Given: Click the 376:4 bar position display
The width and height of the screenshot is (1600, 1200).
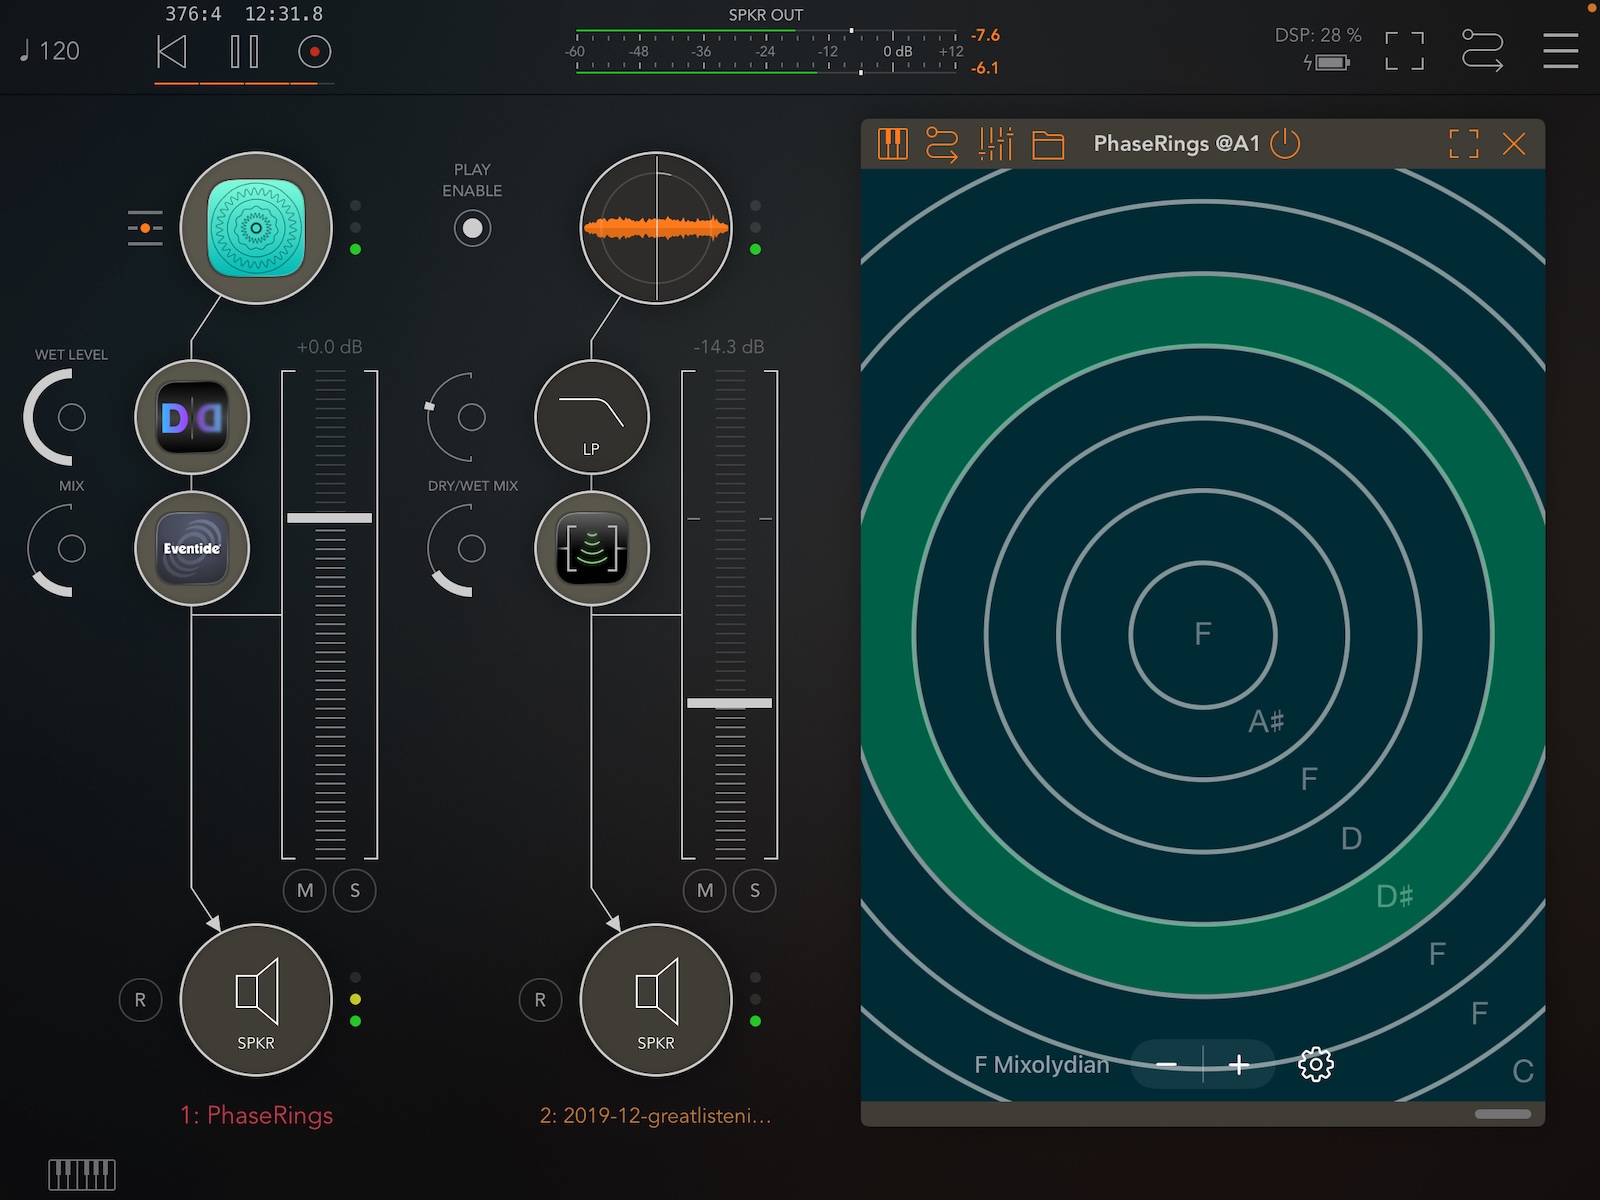Looking at the screenshot, I should [193, 14].
